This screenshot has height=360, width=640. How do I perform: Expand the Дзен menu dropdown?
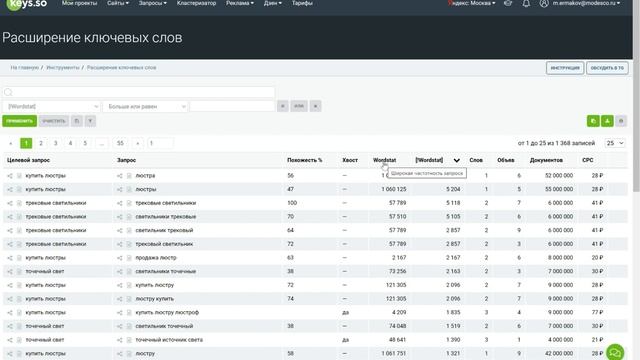click(x=272, y=3)
